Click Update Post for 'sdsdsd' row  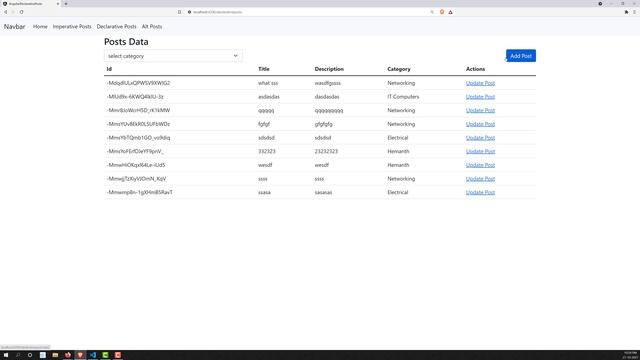pyautogui.click(x=480, y=138)
